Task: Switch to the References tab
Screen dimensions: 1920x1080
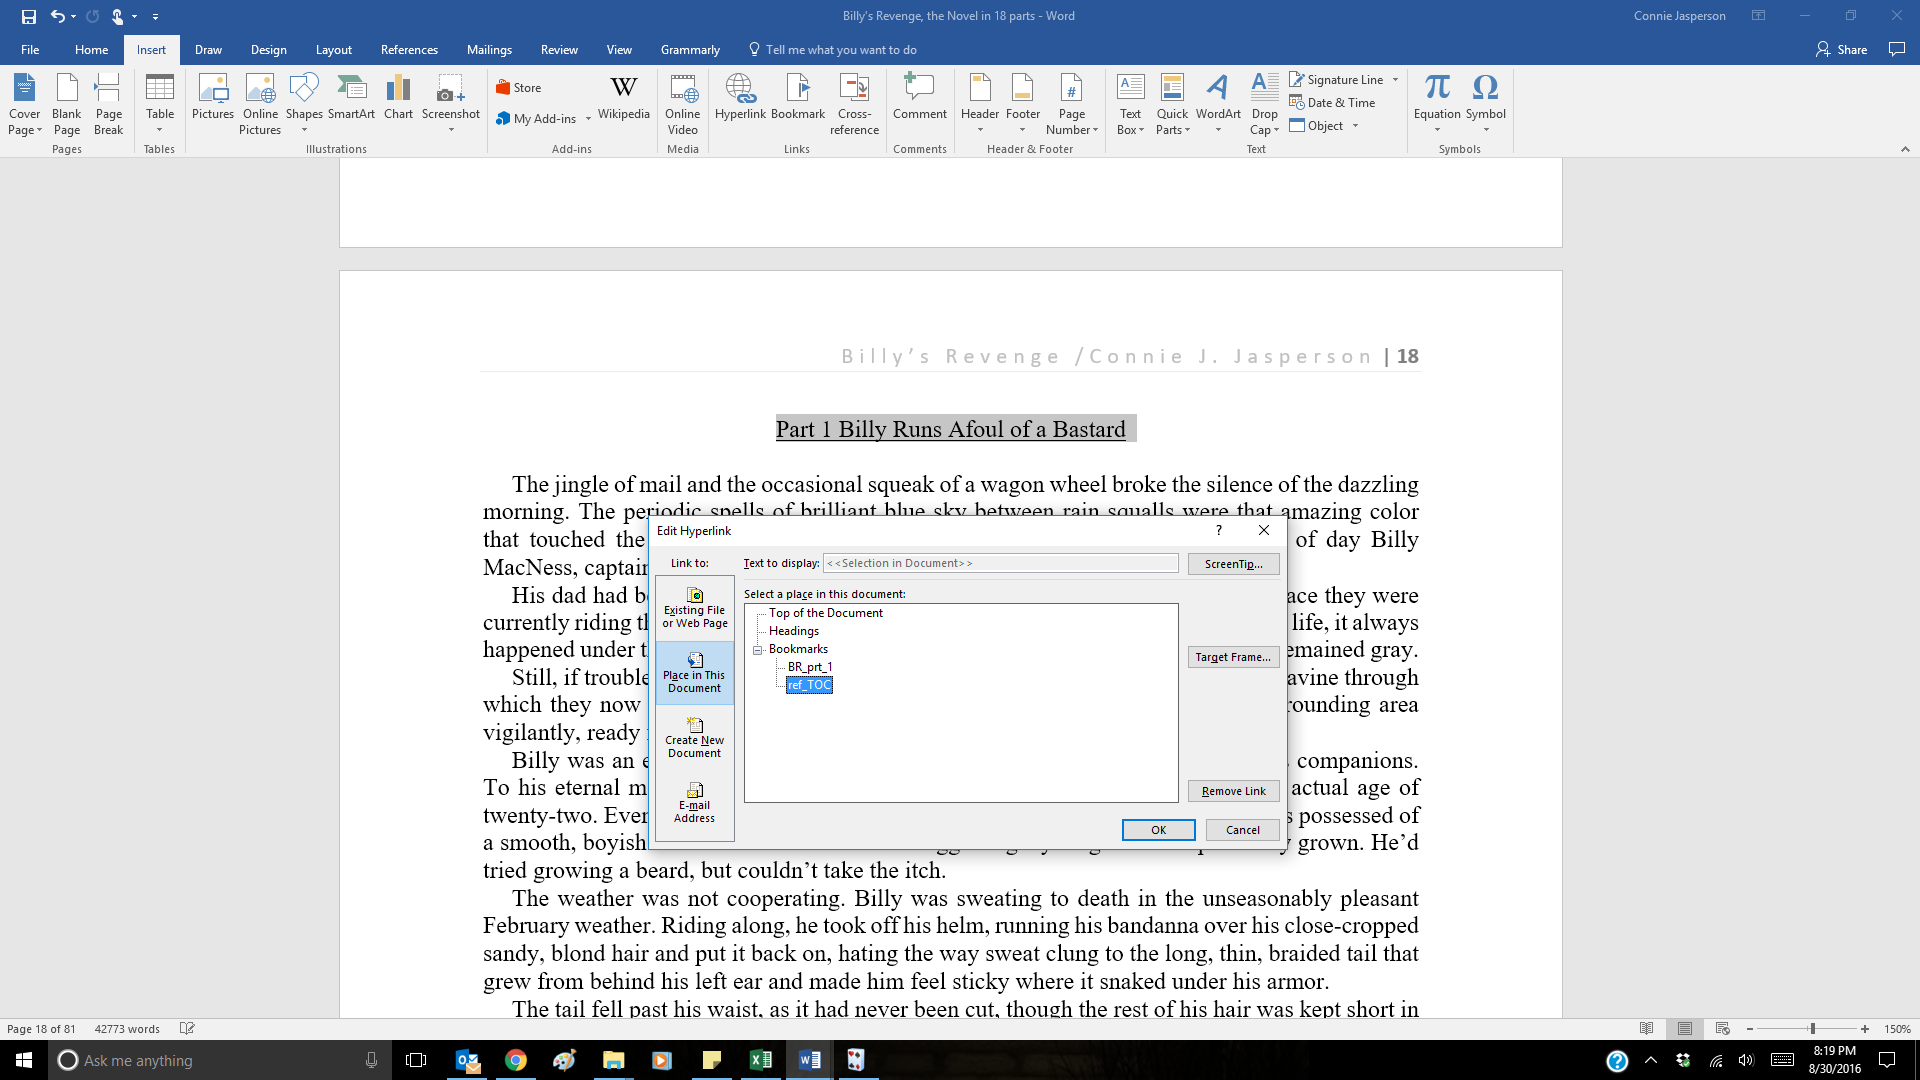Action: (x=408, y=50)
